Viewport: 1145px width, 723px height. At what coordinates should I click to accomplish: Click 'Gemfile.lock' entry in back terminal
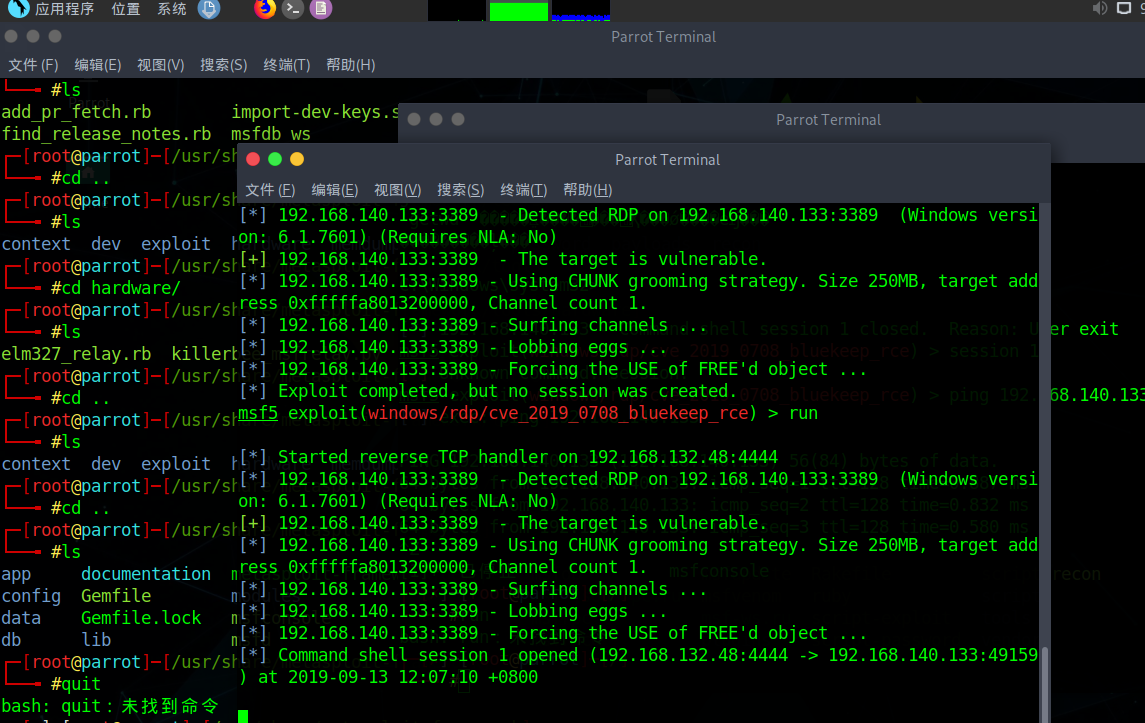pyautogui.click(x=141, y=618)
